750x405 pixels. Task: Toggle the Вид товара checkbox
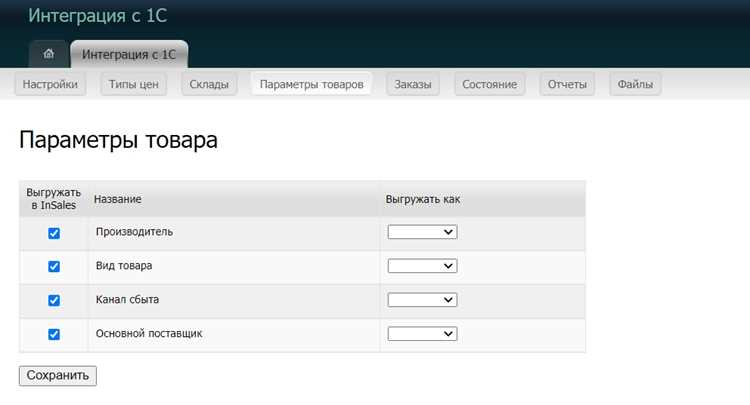pos(54,266)
